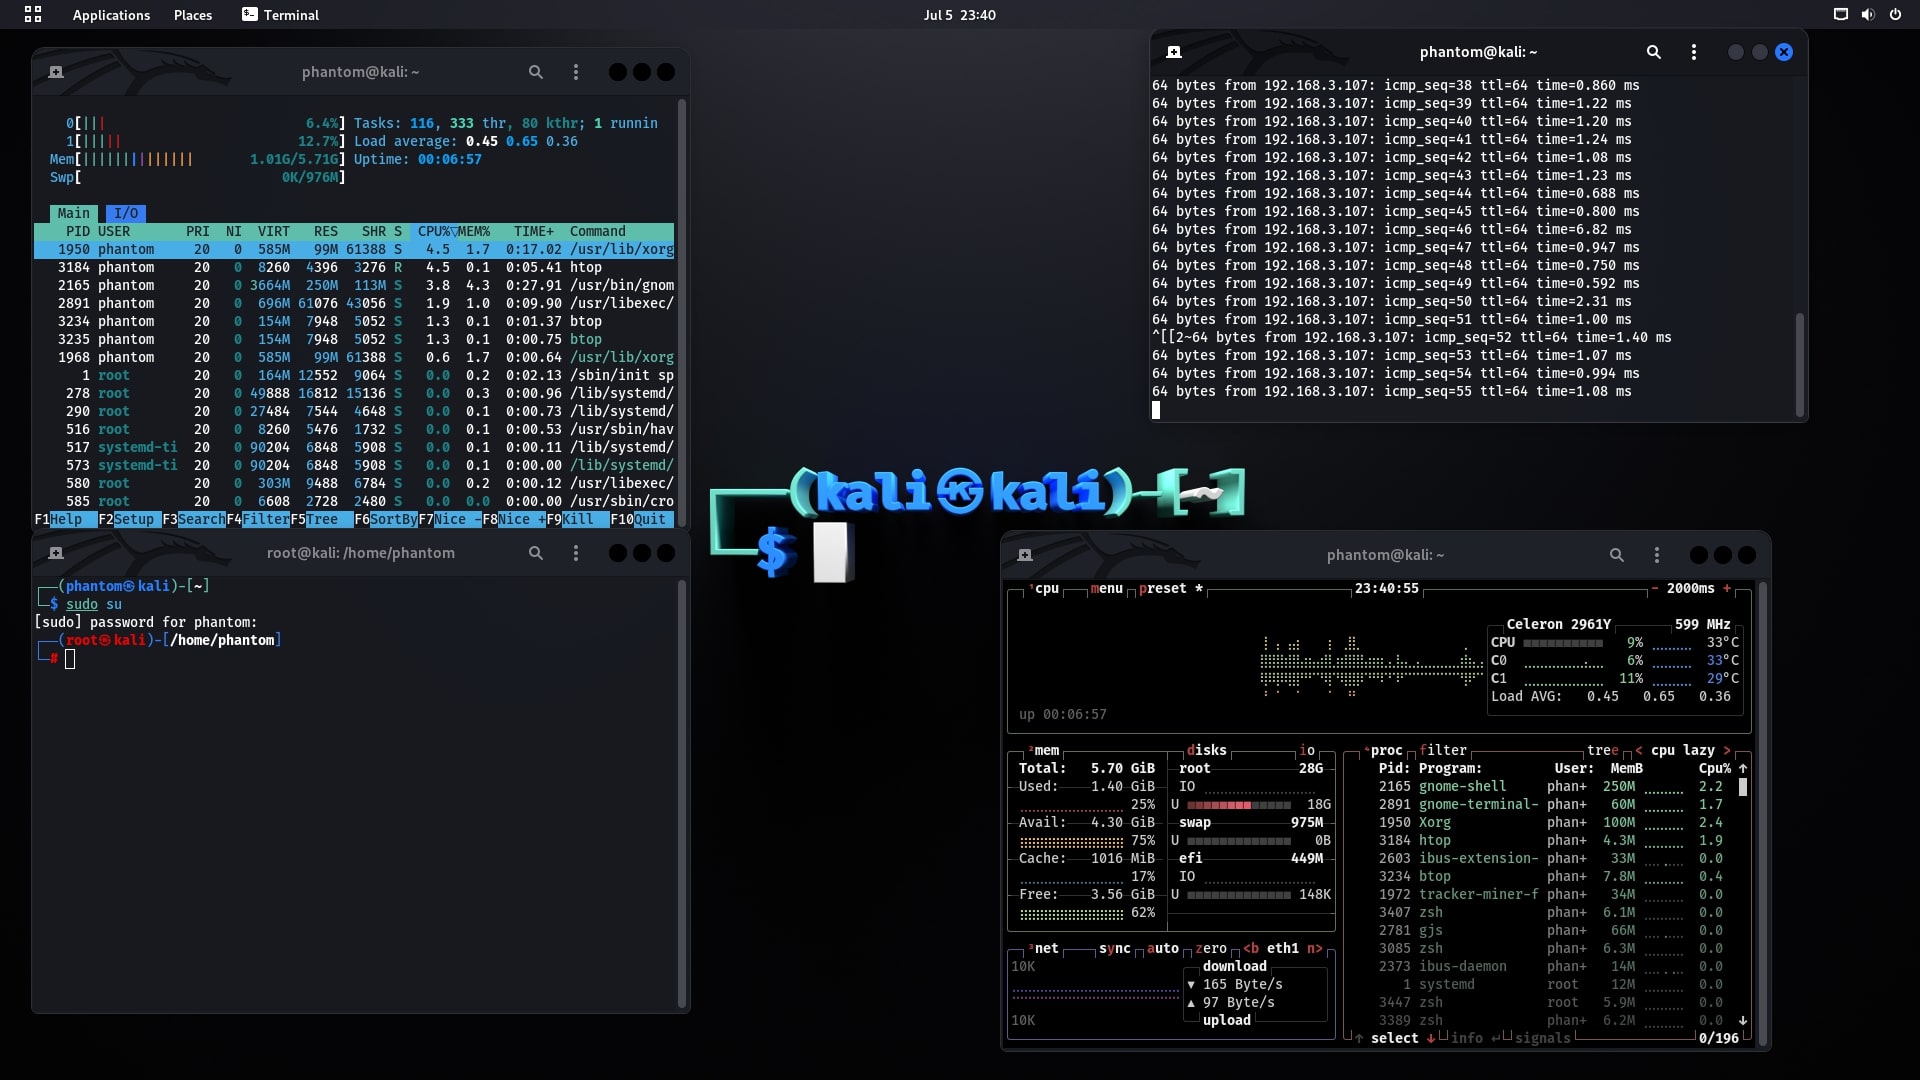Toggle btop net sync option
This screenshot has height=1080, width=1920.
coord(1114,948)
